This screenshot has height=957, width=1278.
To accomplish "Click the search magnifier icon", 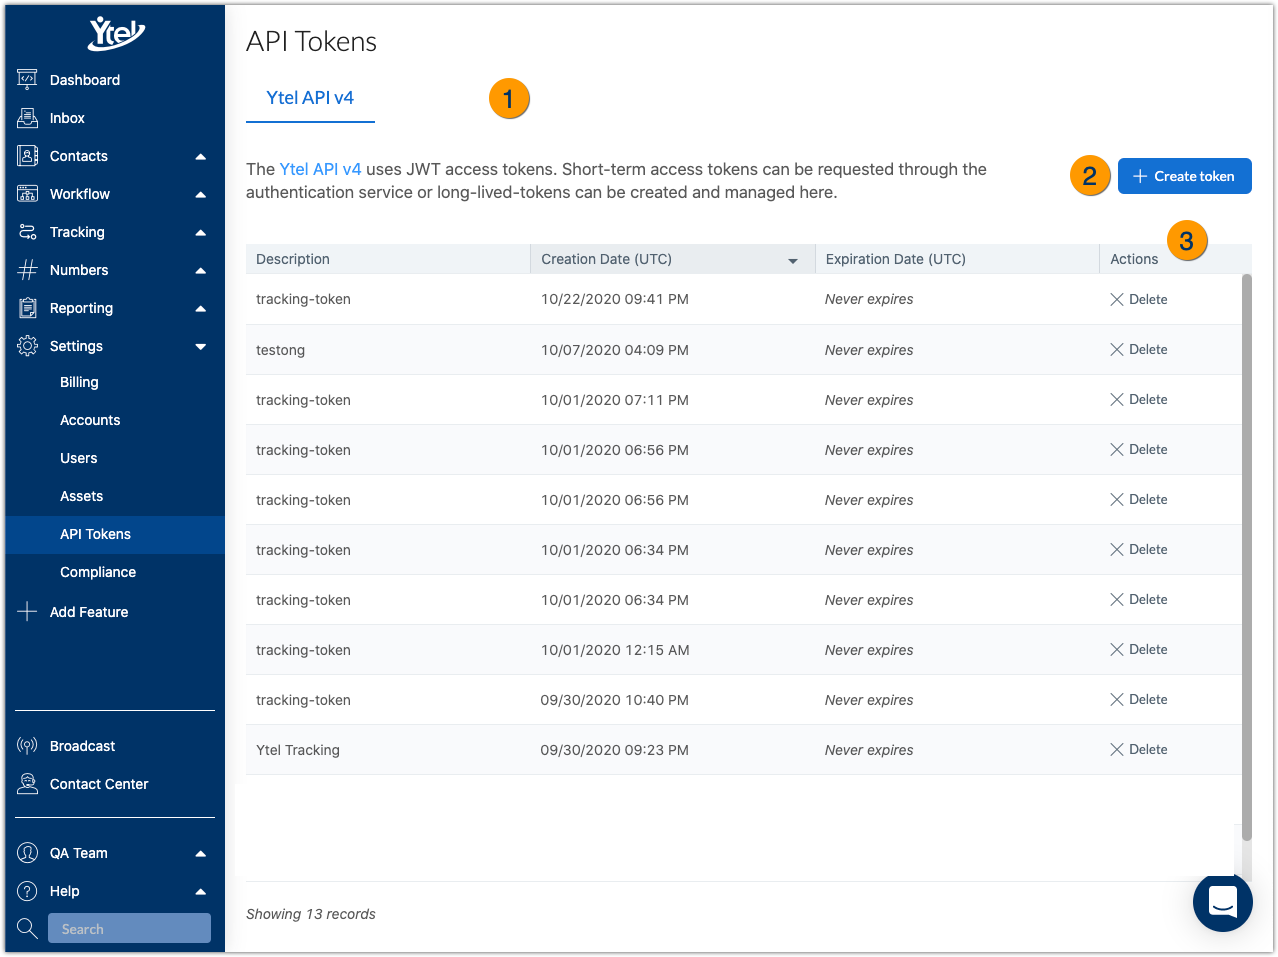I will point(27,929).
